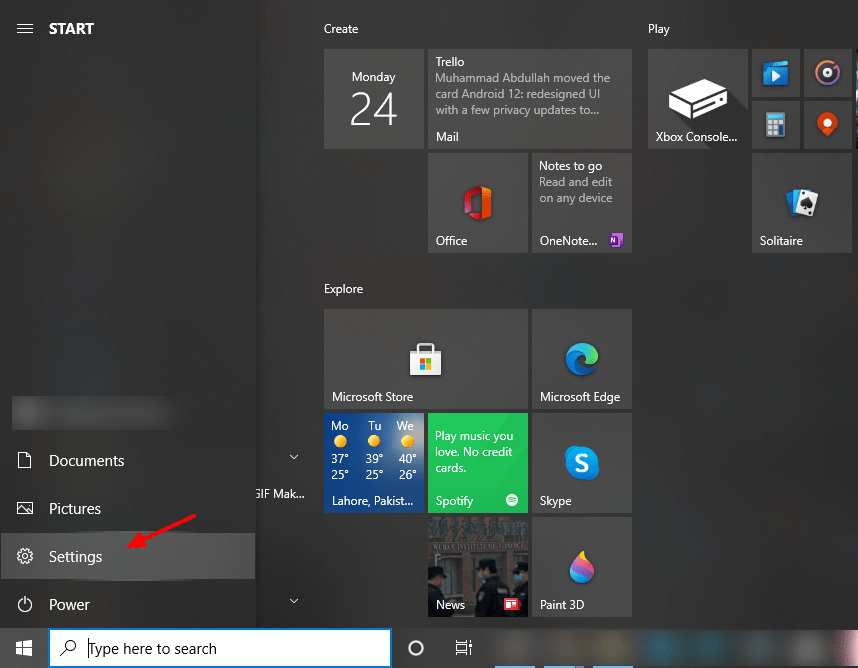This screenshot has height=668, width=858.
Task: Open Pictures from the Start sidebar
Action: point(127,508)
